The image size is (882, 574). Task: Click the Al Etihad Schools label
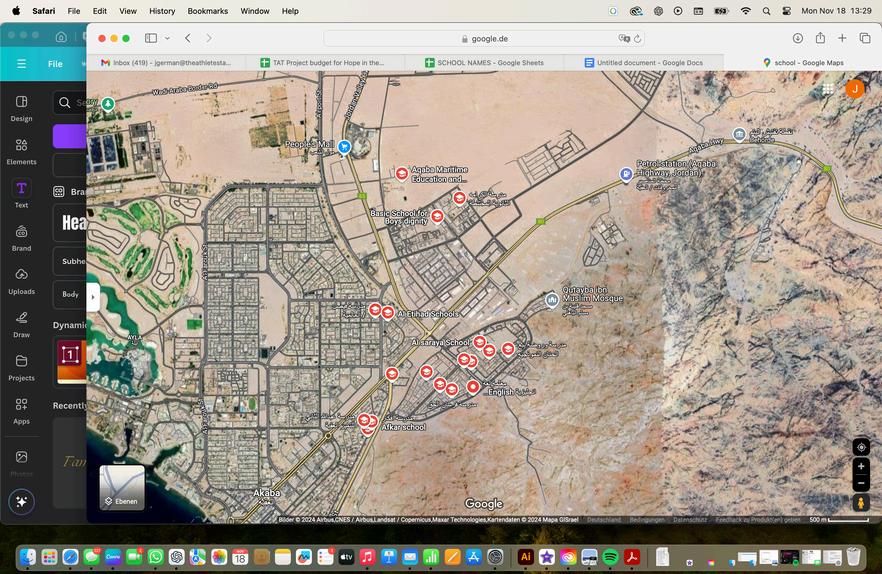428,314
